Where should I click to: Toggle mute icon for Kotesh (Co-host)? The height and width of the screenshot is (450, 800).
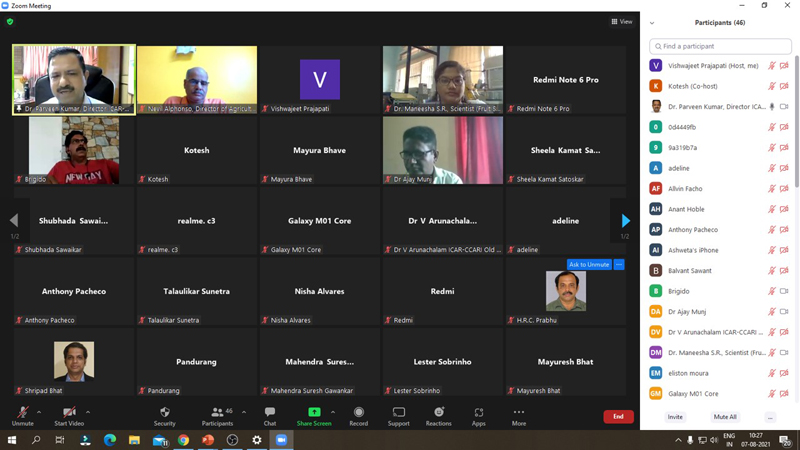point(772,86)
